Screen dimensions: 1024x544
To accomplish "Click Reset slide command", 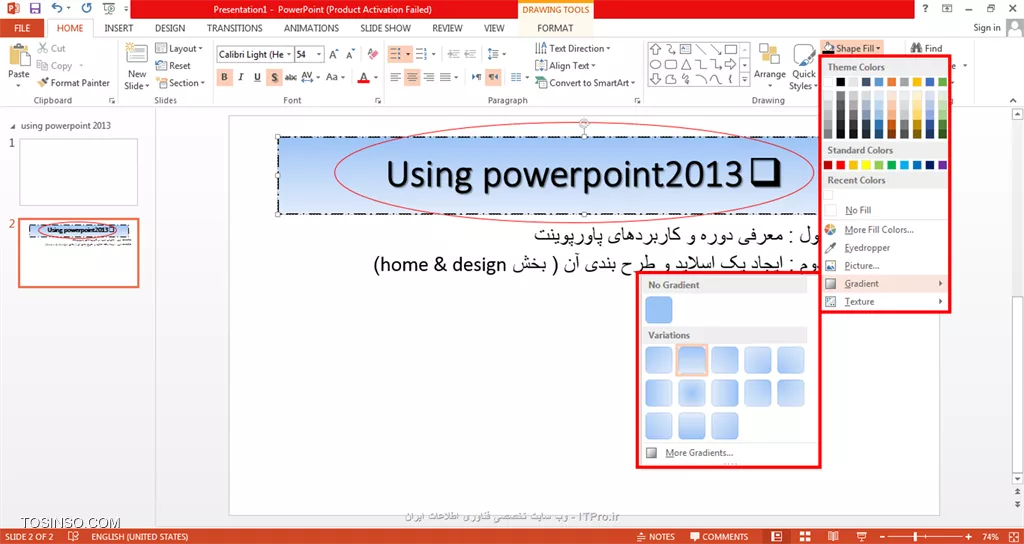I will pyautogui.click(x=173, y=65).
